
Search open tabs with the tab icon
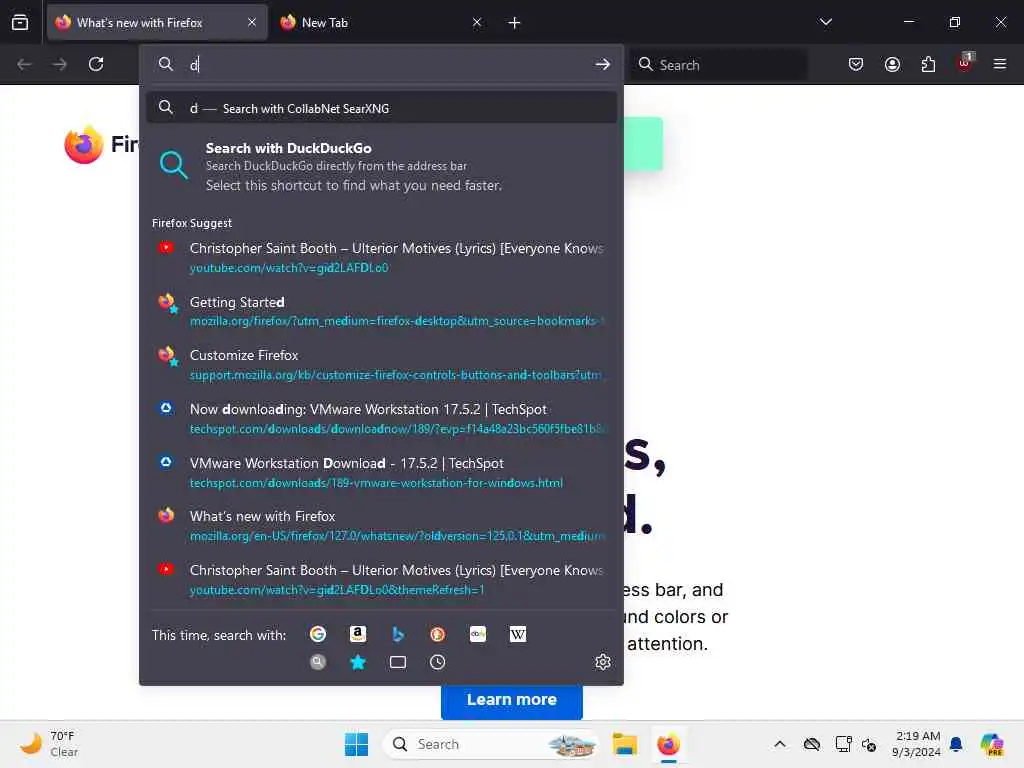click(x=398, y=662)
